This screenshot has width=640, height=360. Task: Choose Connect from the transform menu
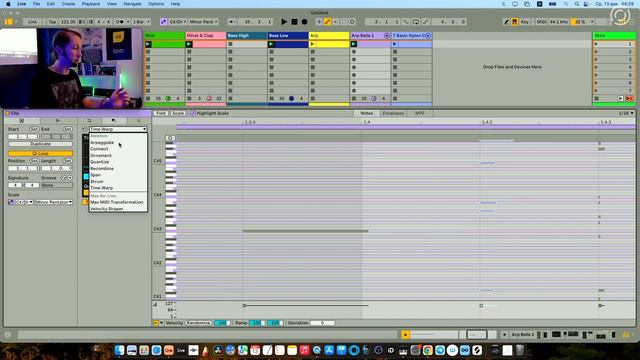click(x=99, y=149)
